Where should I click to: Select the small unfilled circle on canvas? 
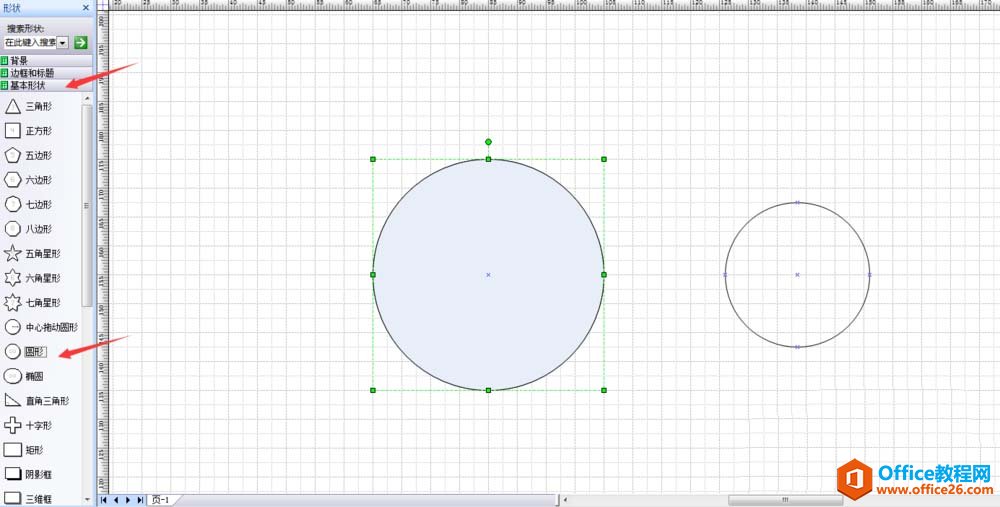click(797, 275)
